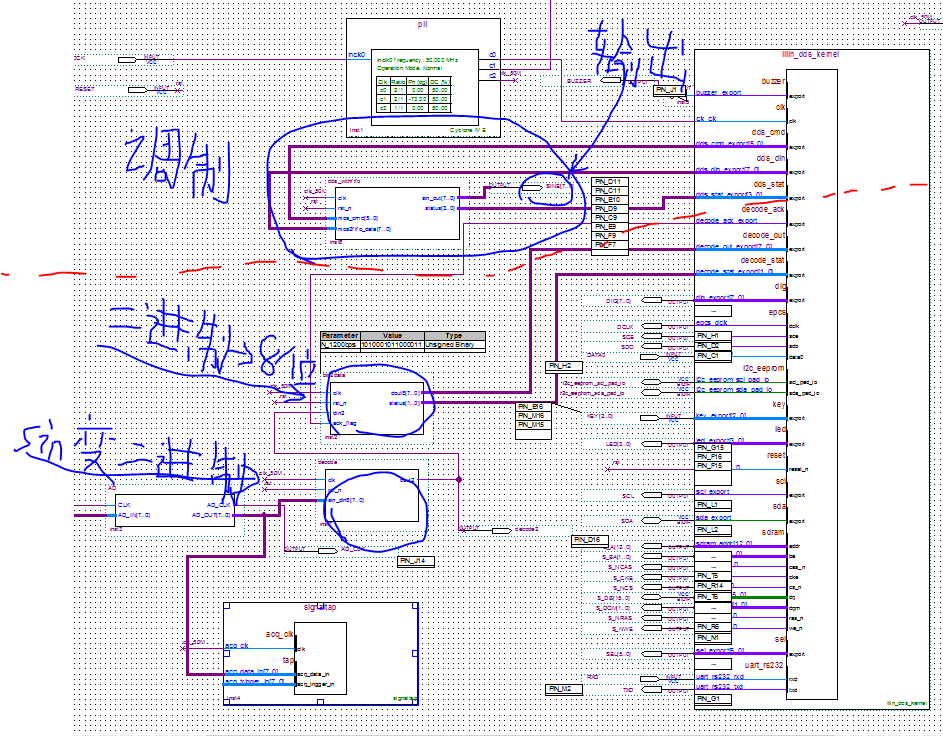The height and width of the screenshot is (736, 943).
Task: Click the KEY[2..0] input pin symbol
Action: pos(651,417)
